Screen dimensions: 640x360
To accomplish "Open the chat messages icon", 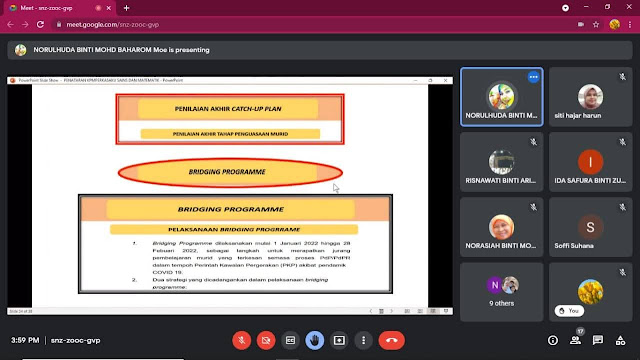I will [598, 340].
